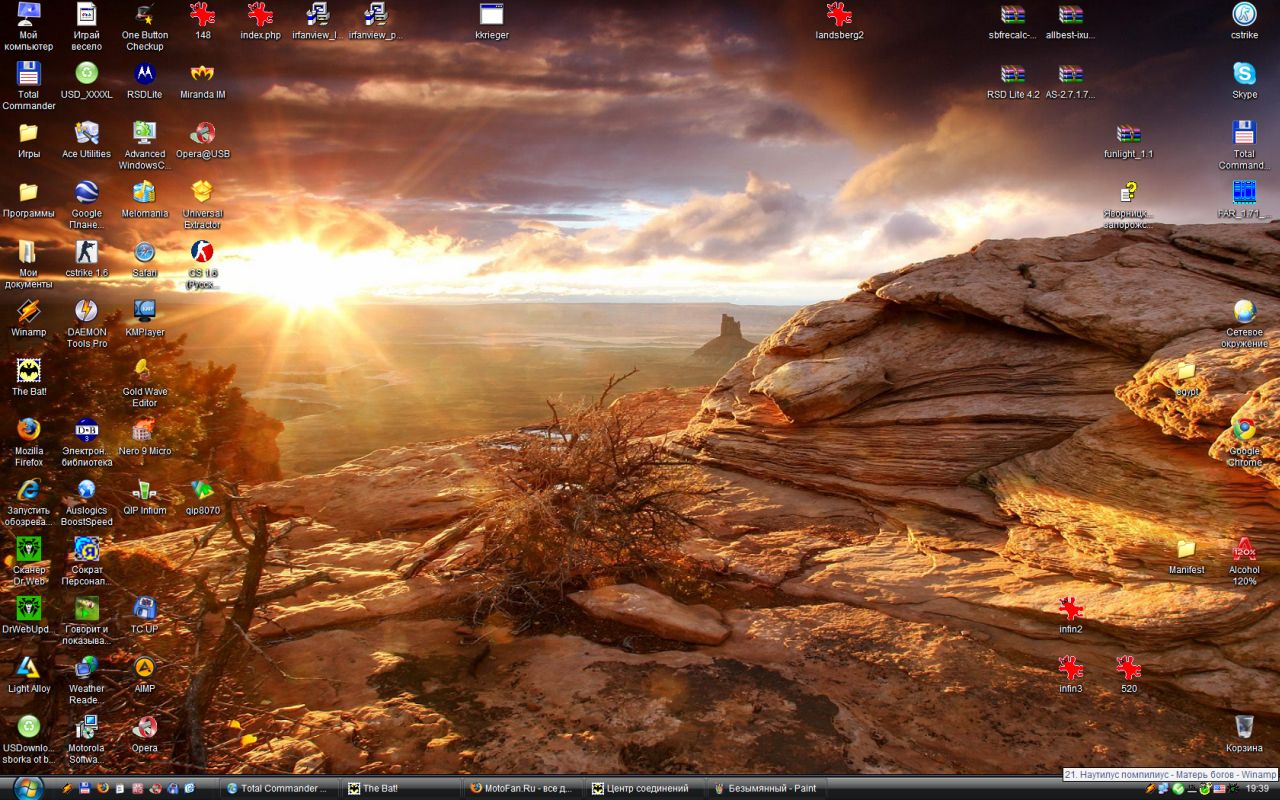Image resolution: width=1280 pixels, height=800 pixels.
Task: Open Сетевое окружение icon
Action: point(1245,324)
